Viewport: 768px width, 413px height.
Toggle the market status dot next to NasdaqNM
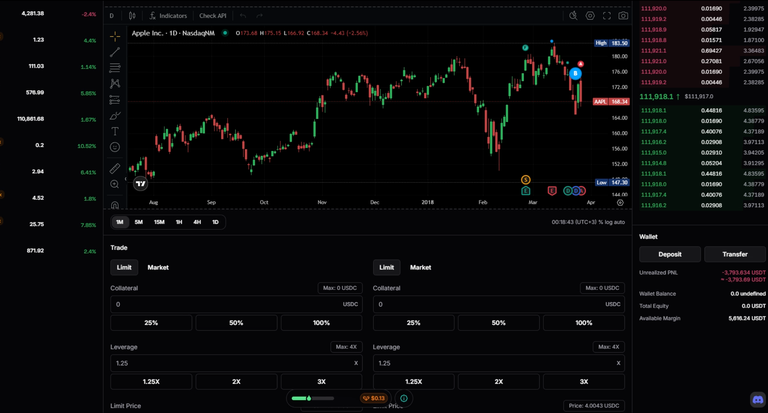[x=225, y=33]
